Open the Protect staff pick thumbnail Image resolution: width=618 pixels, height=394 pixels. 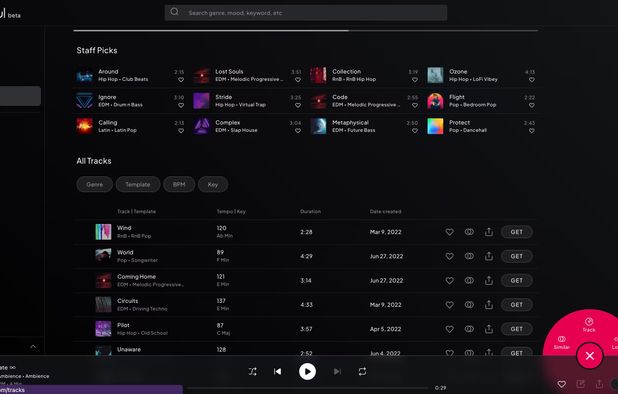(435, 126)
